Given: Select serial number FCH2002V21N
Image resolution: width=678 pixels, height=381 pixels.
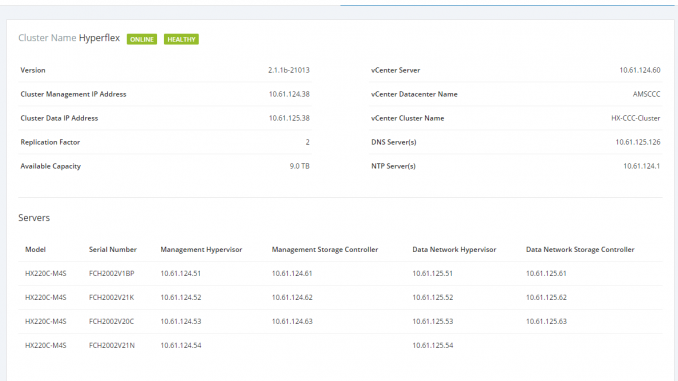Looking at the screenshot, I should [x=112, y=346].
